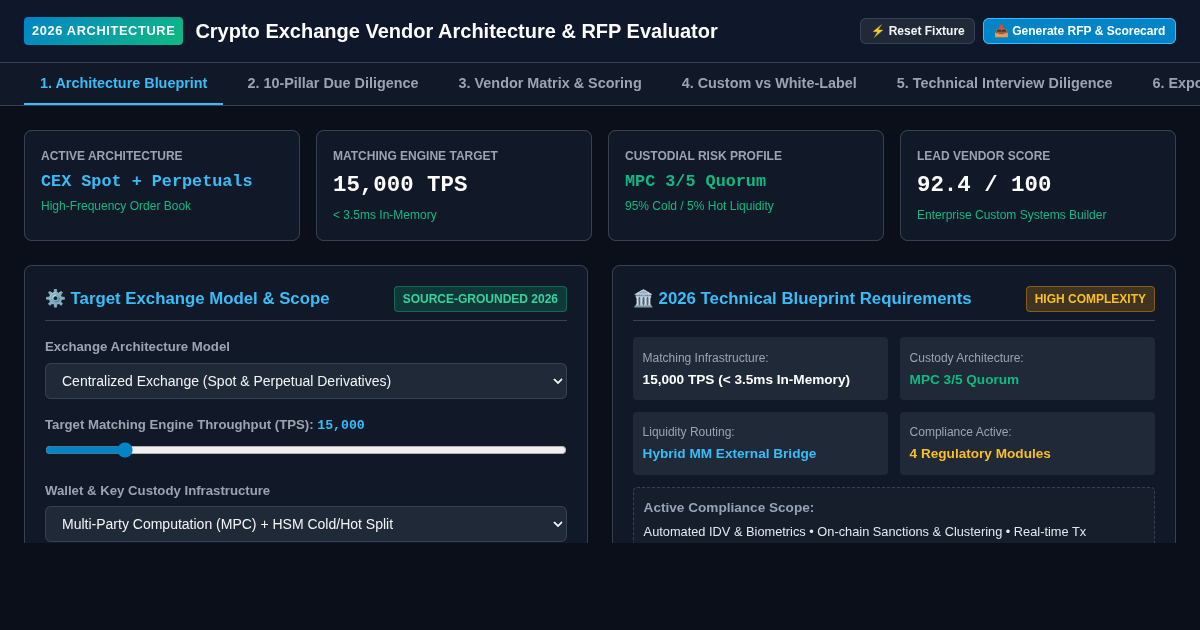Click the 95% Cold / 5% Hot Liquidity text

coord(699,206)
